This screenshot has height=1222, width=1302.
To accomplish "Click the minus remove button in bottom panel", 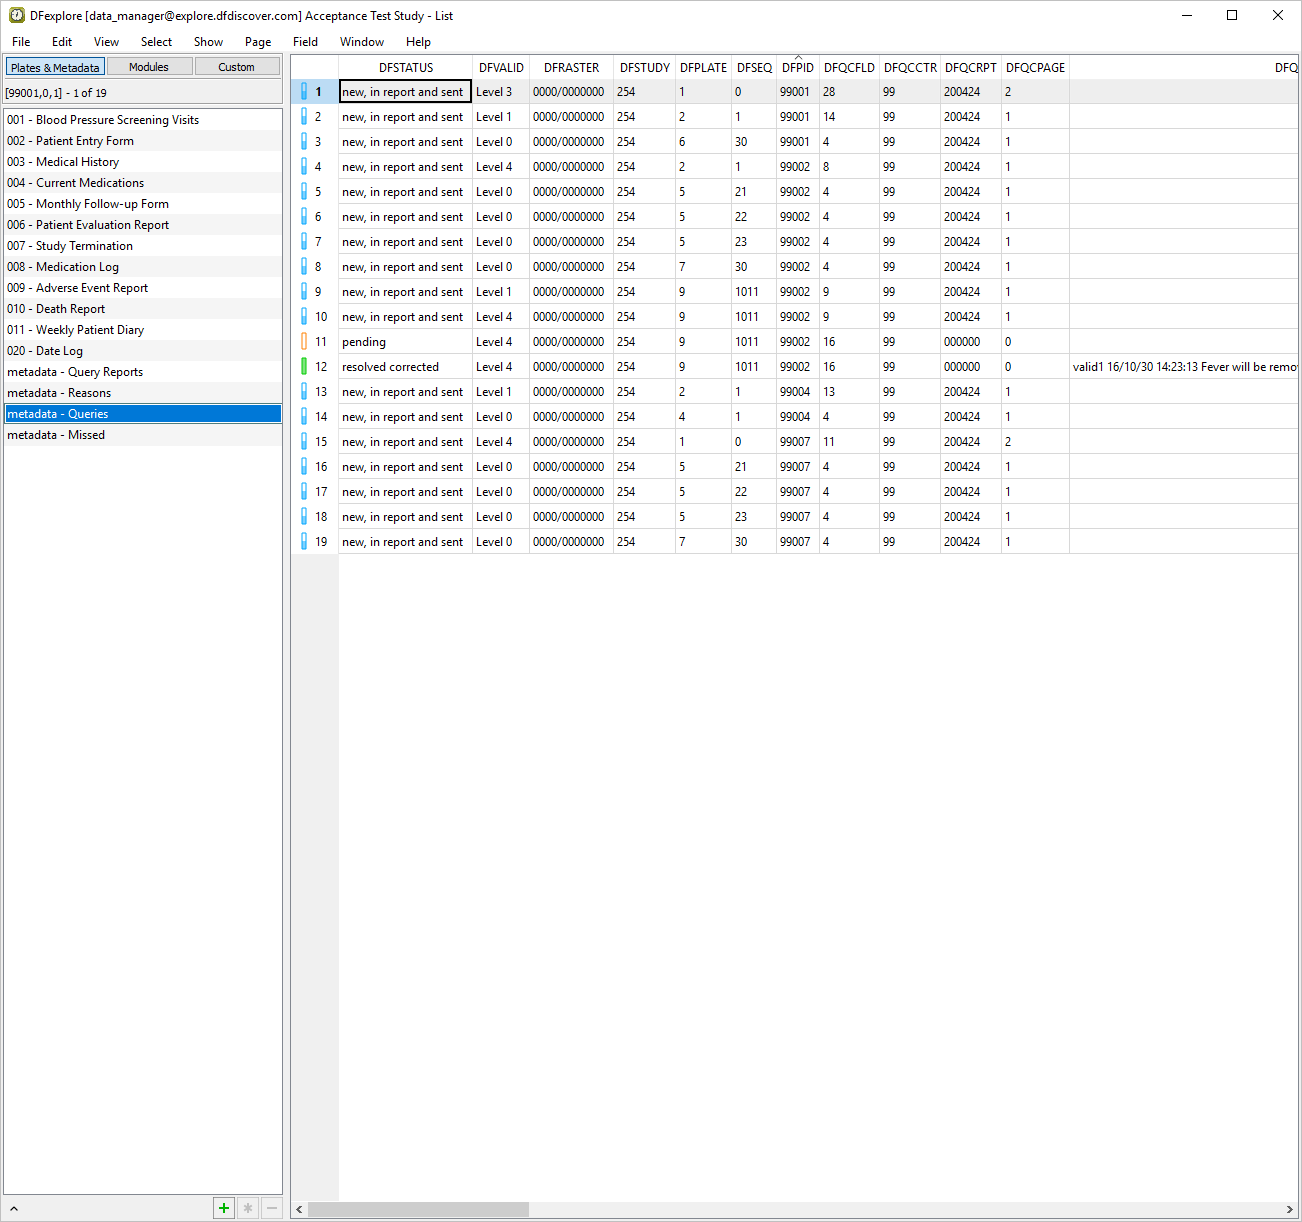I will (271, 1208).
